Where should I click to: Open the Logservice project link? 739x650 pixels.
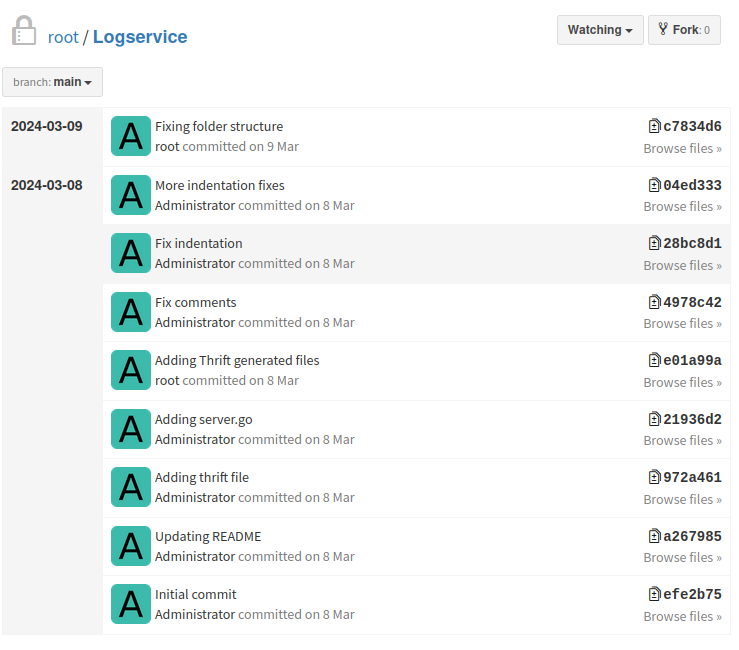140,37
